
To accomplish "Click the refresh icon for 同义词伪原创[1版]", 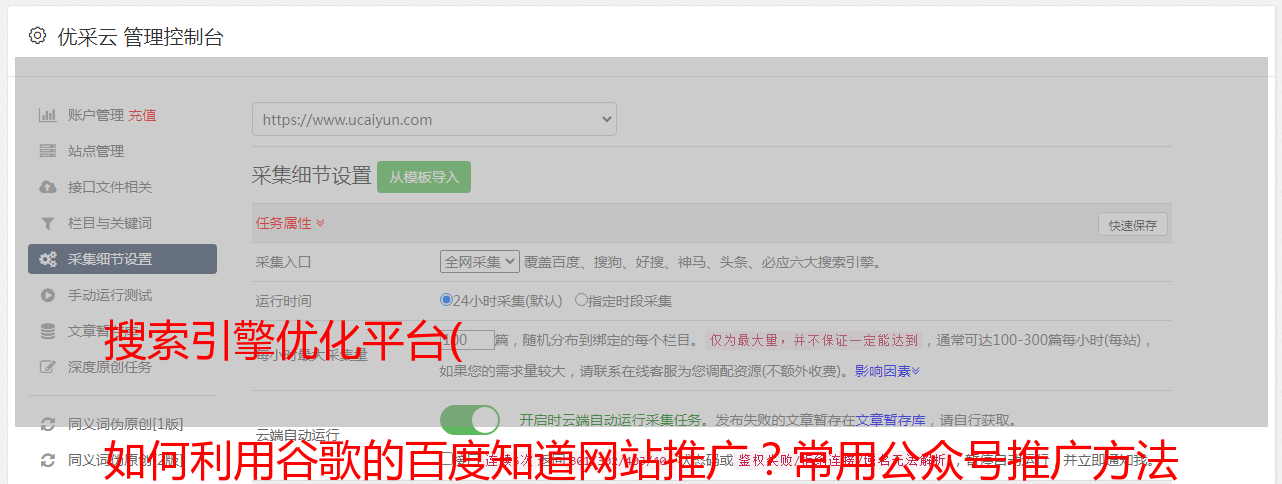I will click(47, 424).
